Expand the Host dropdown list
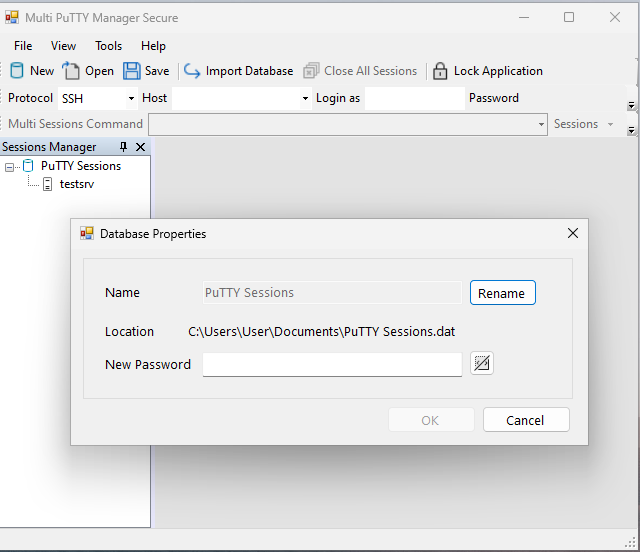 [x=305, y=99]
